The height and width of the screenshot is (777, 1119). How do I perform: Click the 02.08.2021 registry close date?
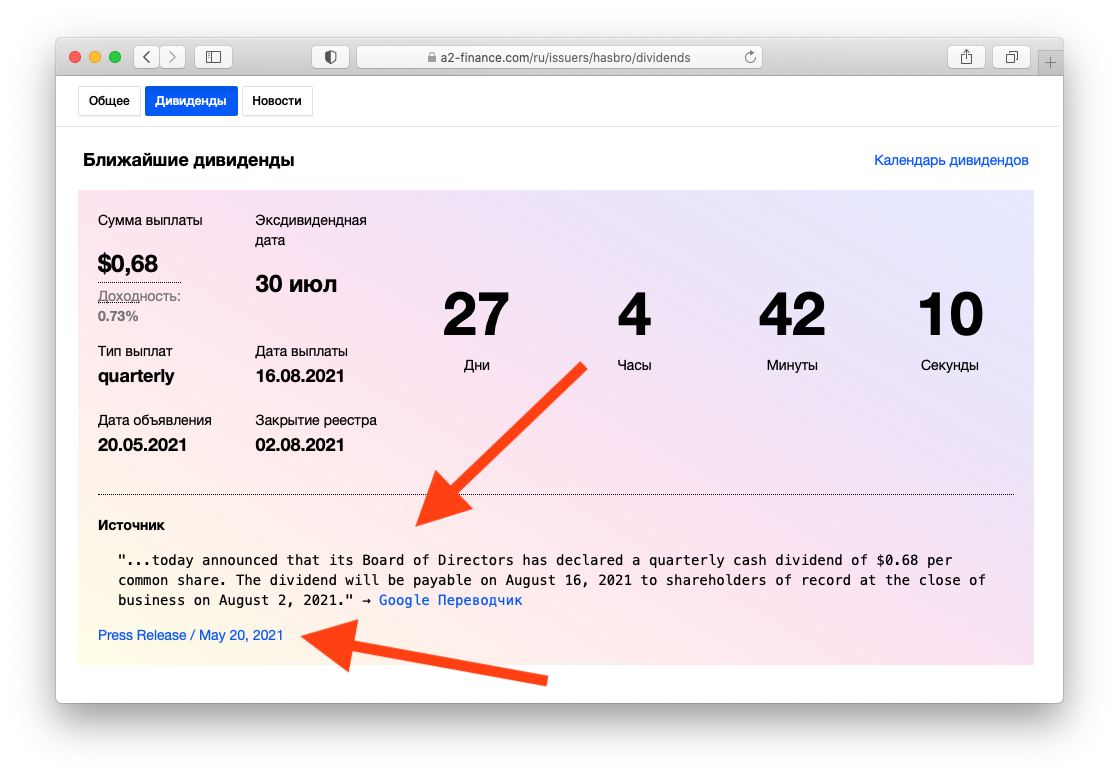(x=300, y=445)
